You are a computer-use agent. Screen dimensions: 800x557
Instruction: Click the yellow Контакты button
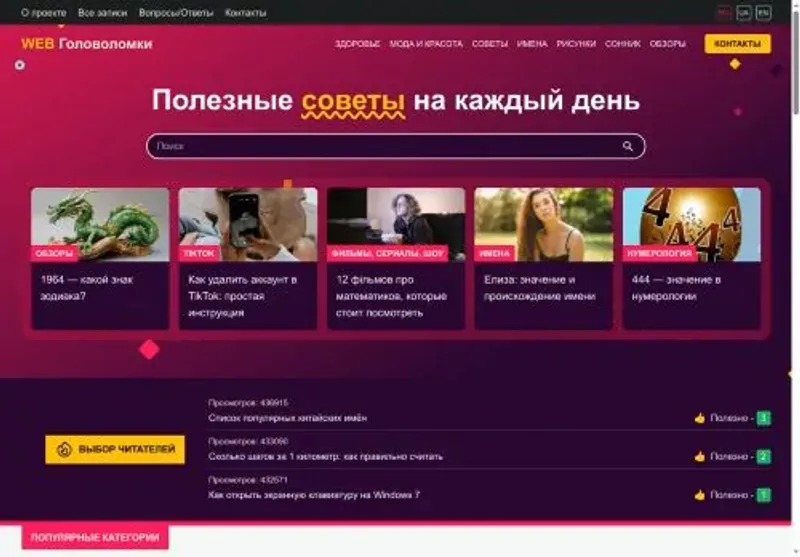pyautogui.click(x=737, y=44)
